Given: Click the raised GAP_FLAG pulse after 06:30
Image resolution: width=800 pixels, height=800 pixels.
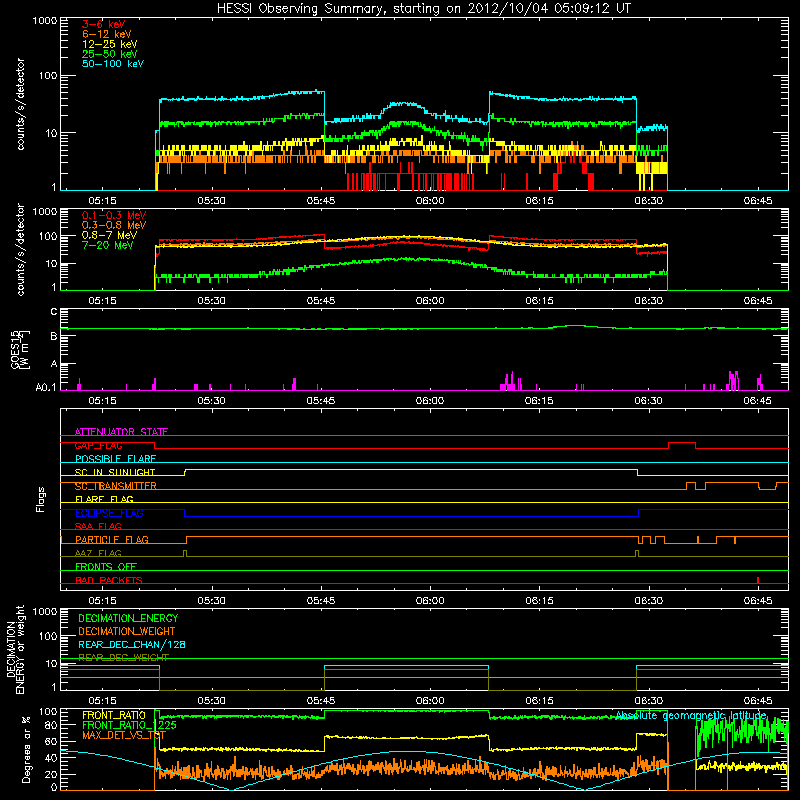Looking at the screenshot, I should (x=682, y=445).
